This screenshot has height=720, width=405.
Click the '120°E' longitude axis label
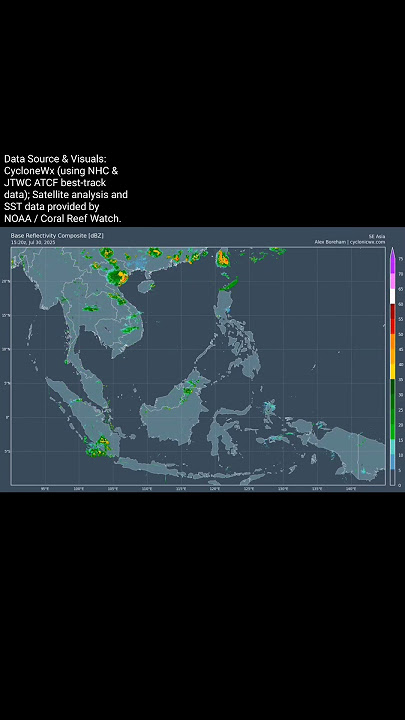(x=215, y=489)
